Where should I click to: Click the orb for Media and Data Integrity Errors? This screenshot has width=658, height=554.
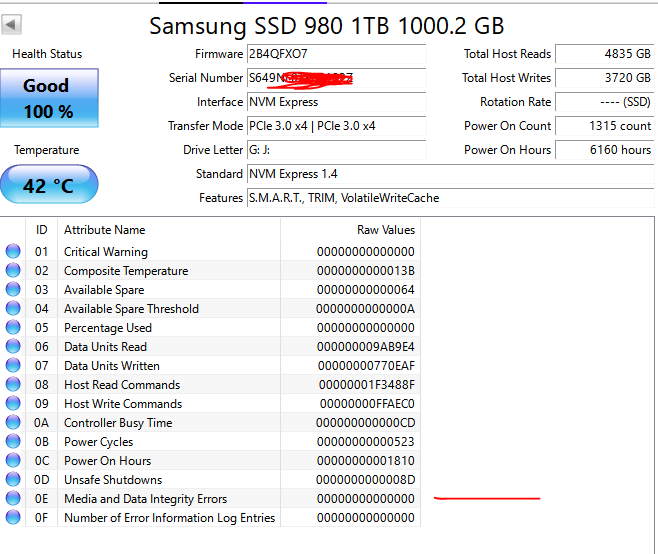click(13, 499)
